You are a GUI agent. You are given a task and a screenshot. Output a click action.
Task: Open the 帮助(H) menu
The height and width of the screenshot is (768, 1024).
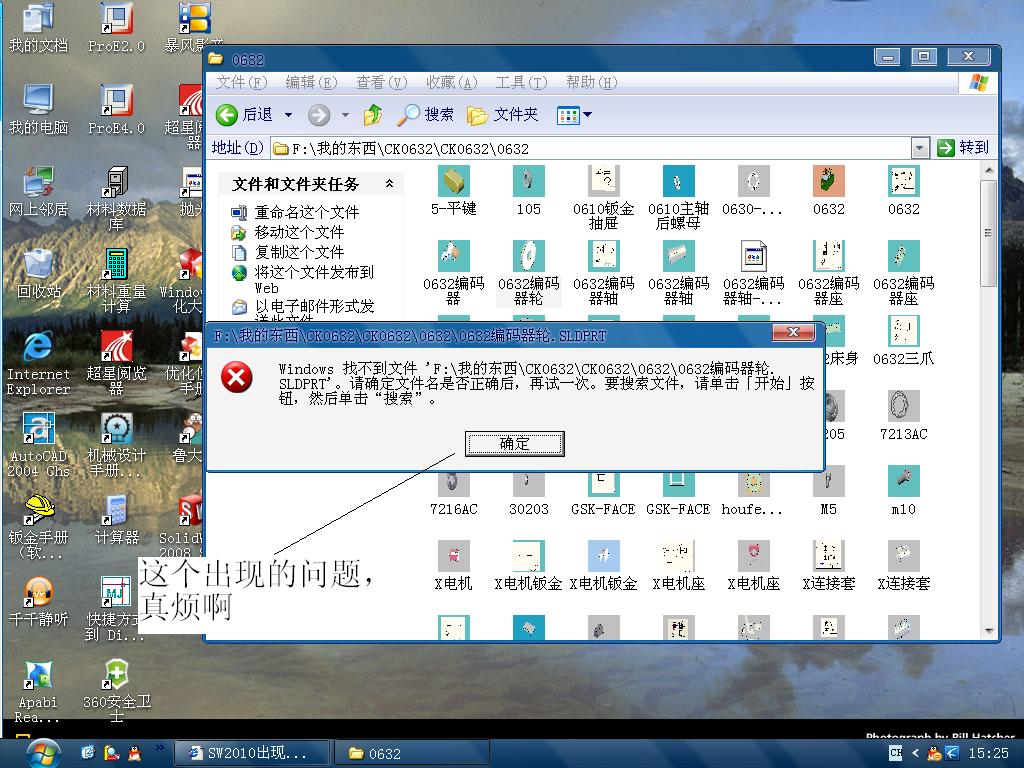point(591,82)
